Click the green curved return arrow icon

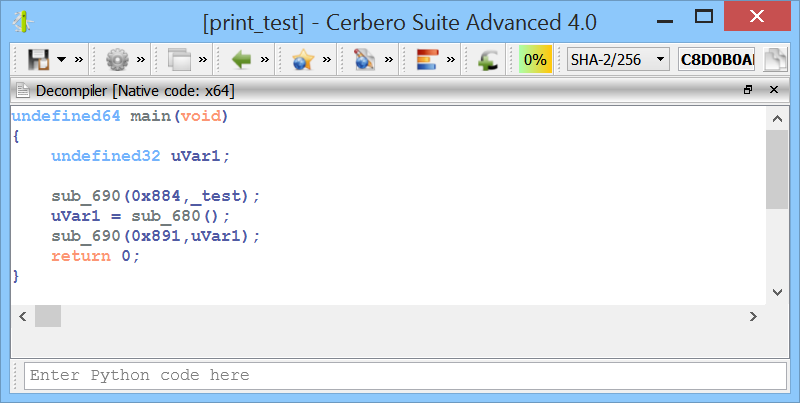click(488, 61)
